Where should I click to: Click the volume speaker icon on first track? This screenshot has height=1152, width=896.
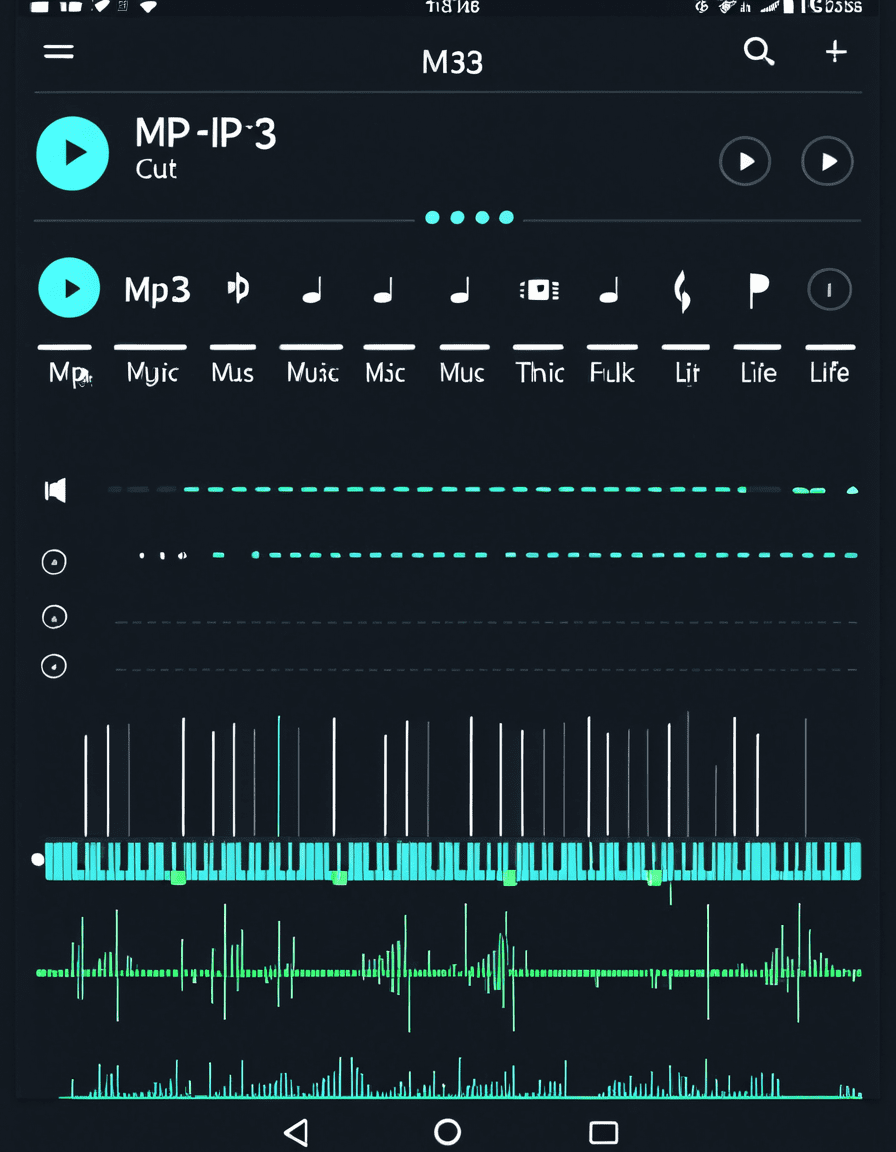(x=56, y=490)
